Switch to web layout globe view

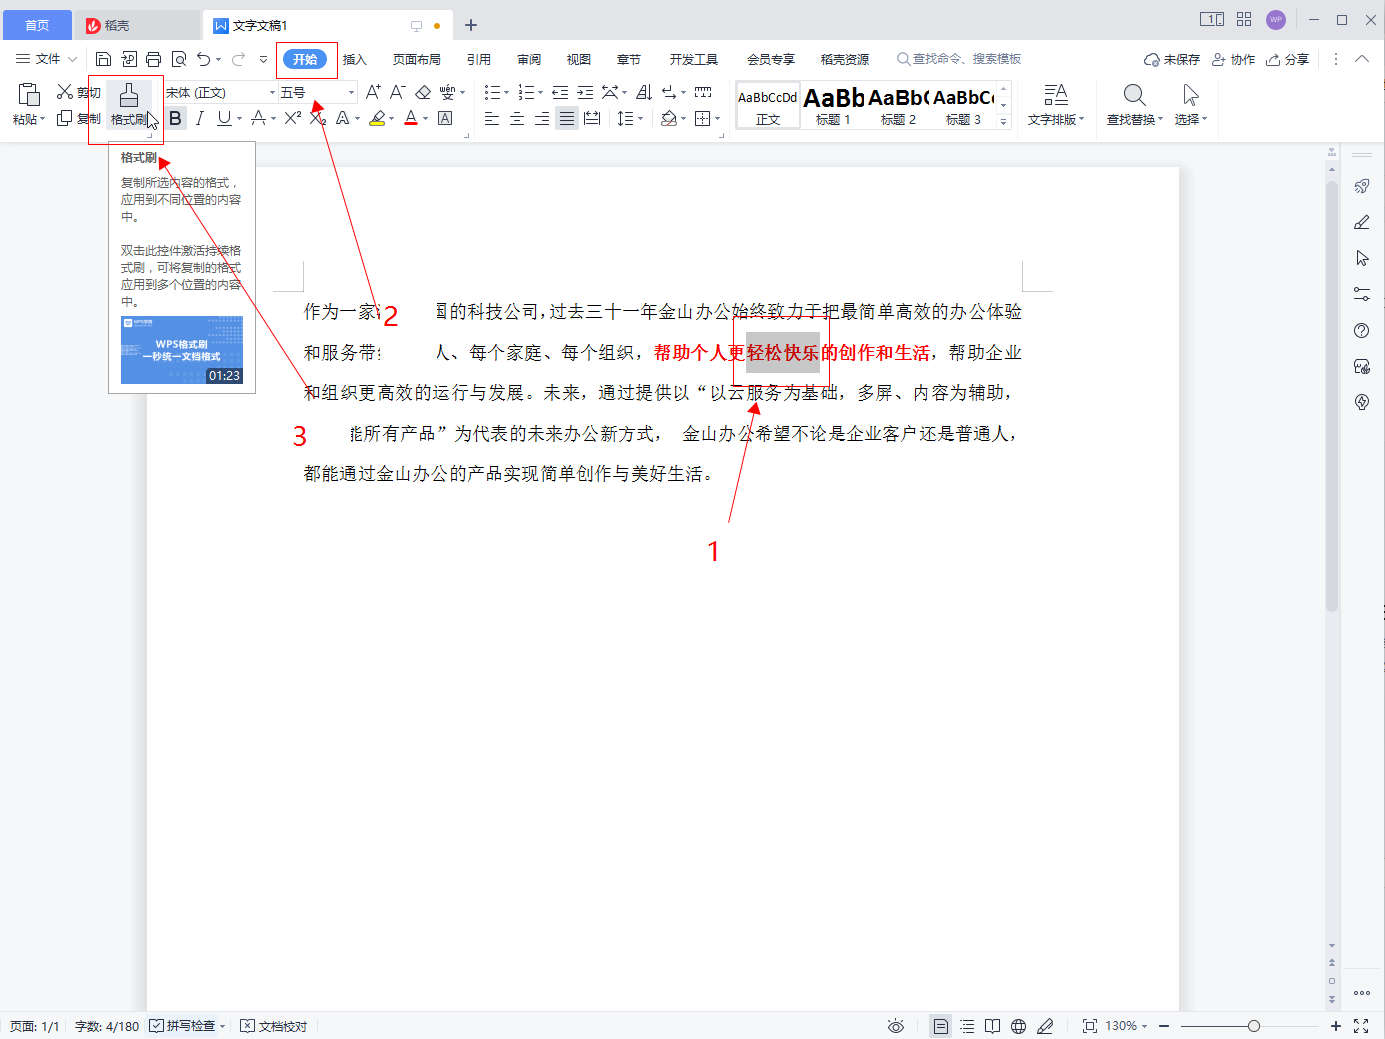(x=1018, y=1026)
